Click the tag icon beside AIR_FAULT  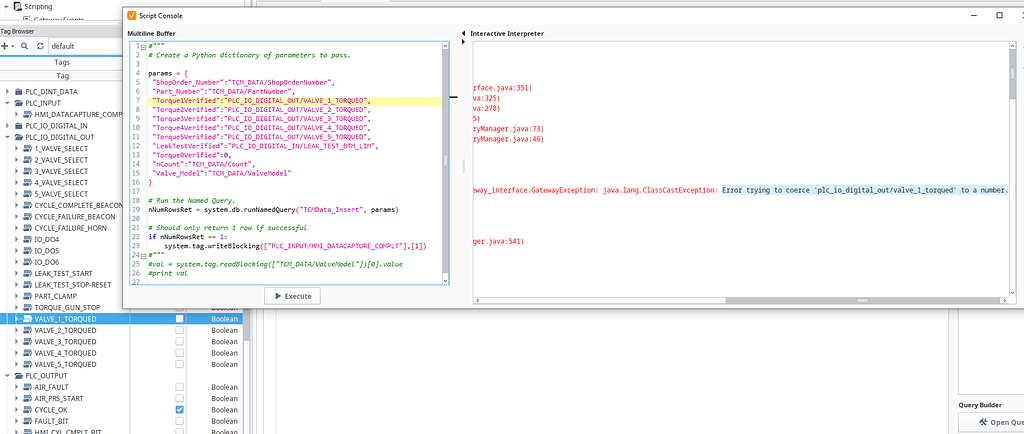[x=27, y=387]
